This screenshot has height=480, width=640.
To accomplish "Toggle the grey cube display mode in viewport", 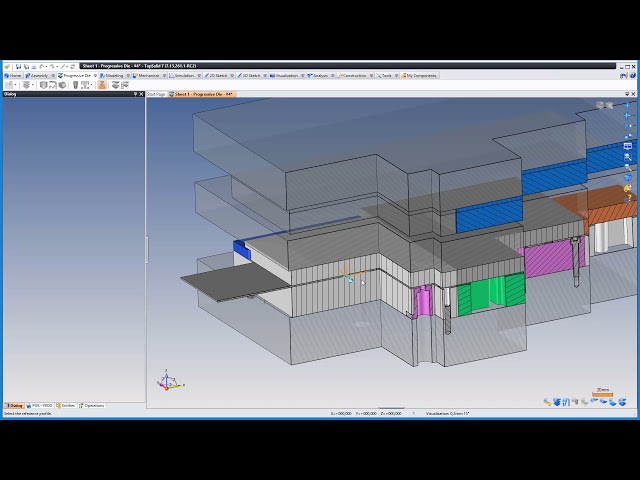I will pyautogui.click(x=600, y=105).
